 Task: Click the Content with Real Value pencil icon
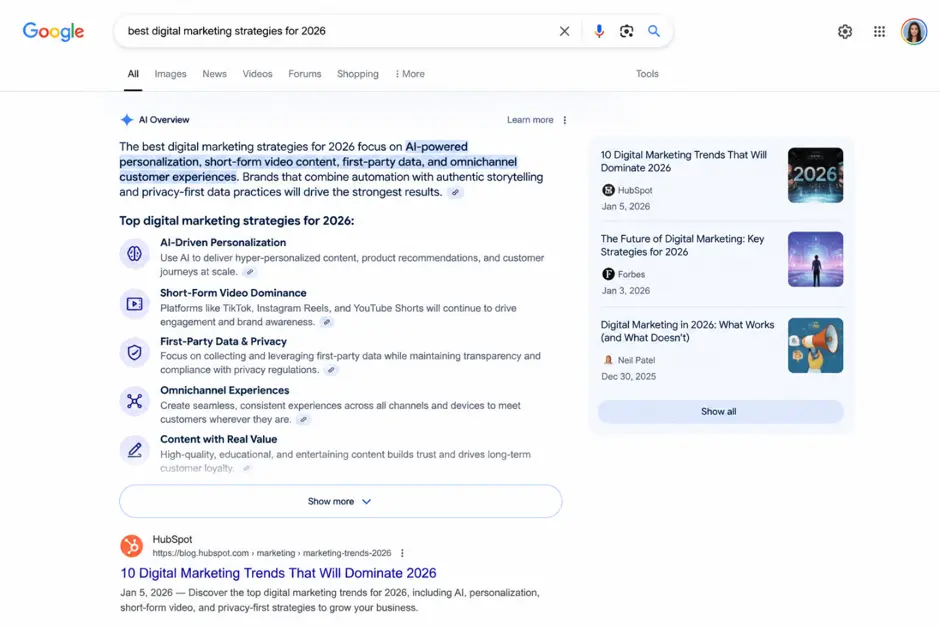pyautogui.click(x=134, y=450)
